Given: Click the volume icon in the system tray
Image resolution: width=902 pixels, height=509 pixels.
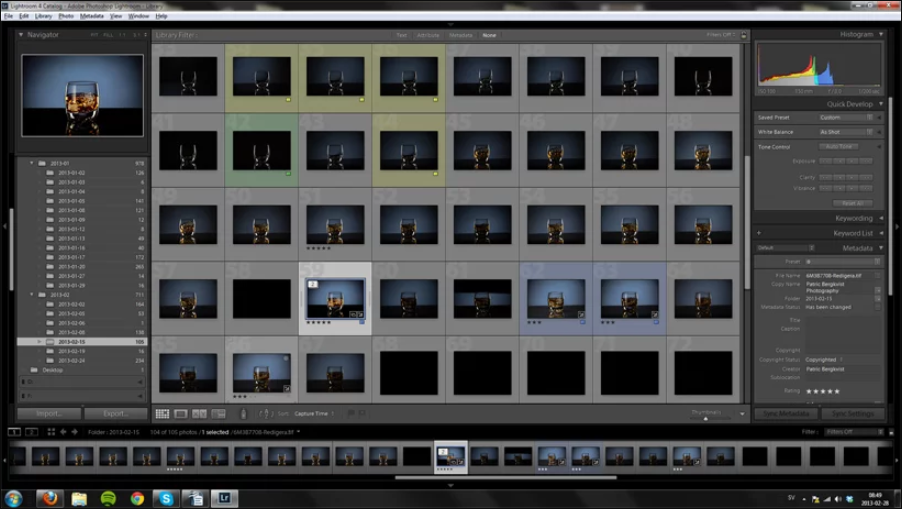Looking at the screenshot, I should coord(838,499).
